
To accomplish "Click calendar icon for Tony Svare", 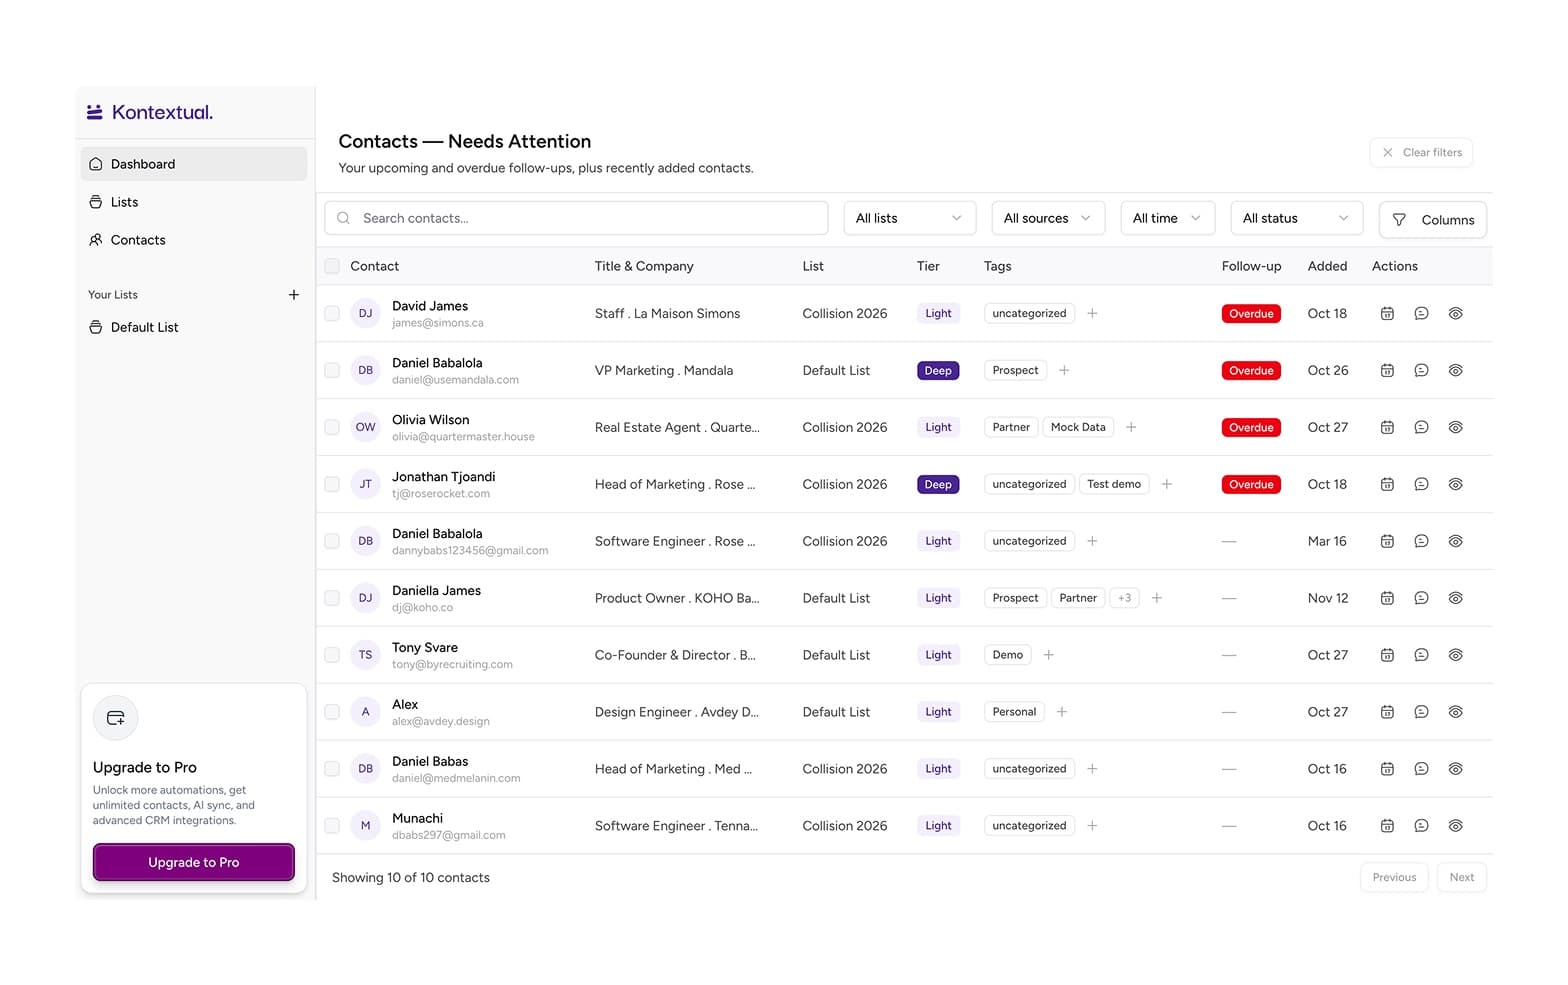I will point(1387,655).
